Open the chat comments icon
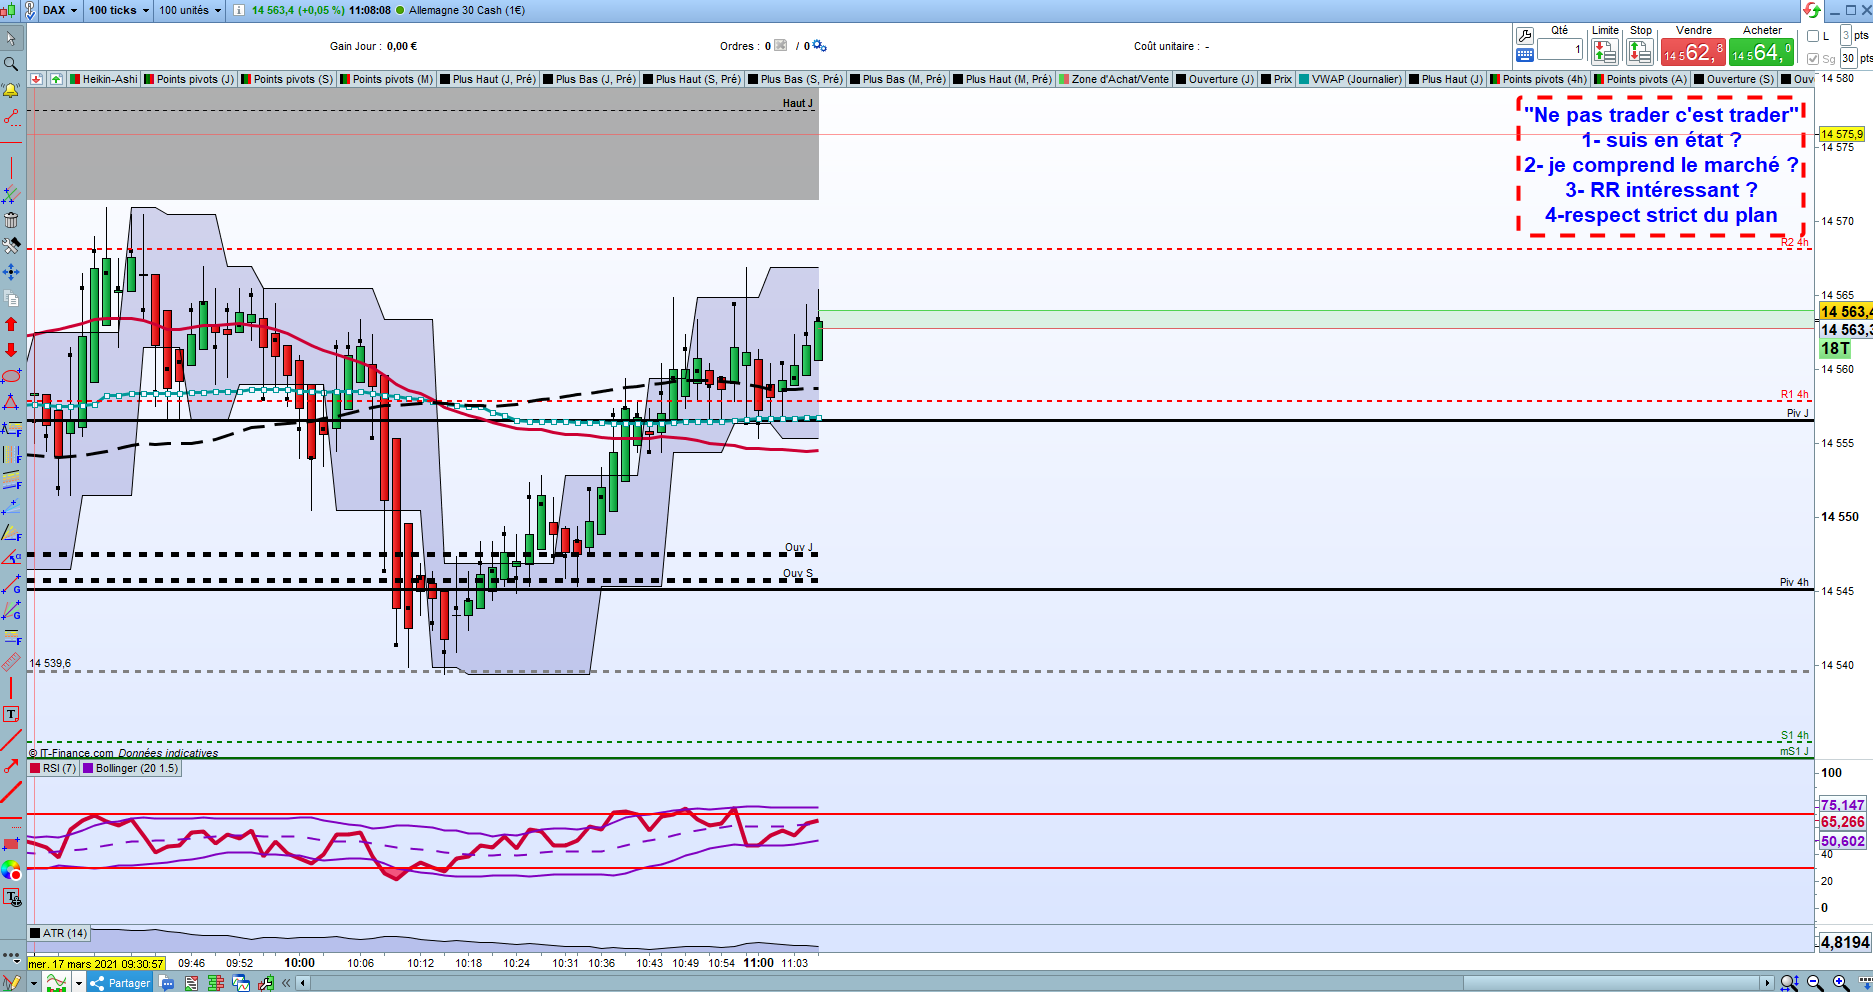 tap(167, 983)
